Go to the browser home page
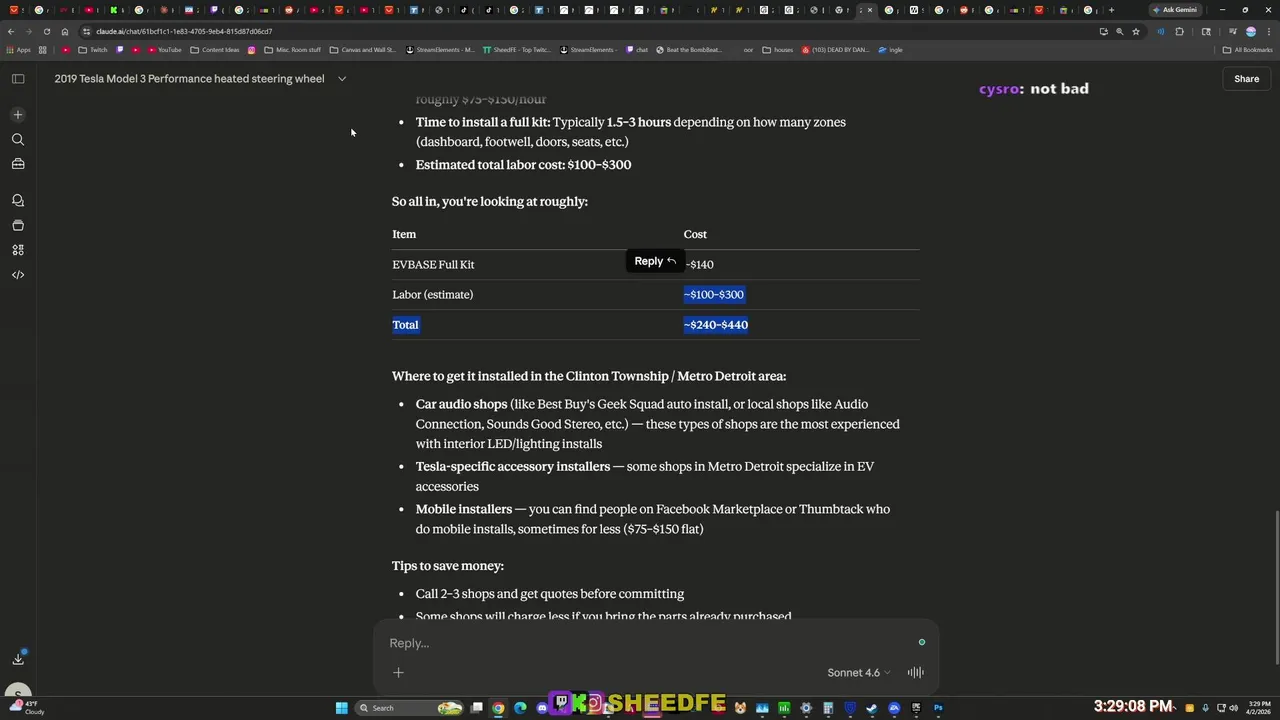The width and height of the screenshot is (1280, 720). (65, 31)
